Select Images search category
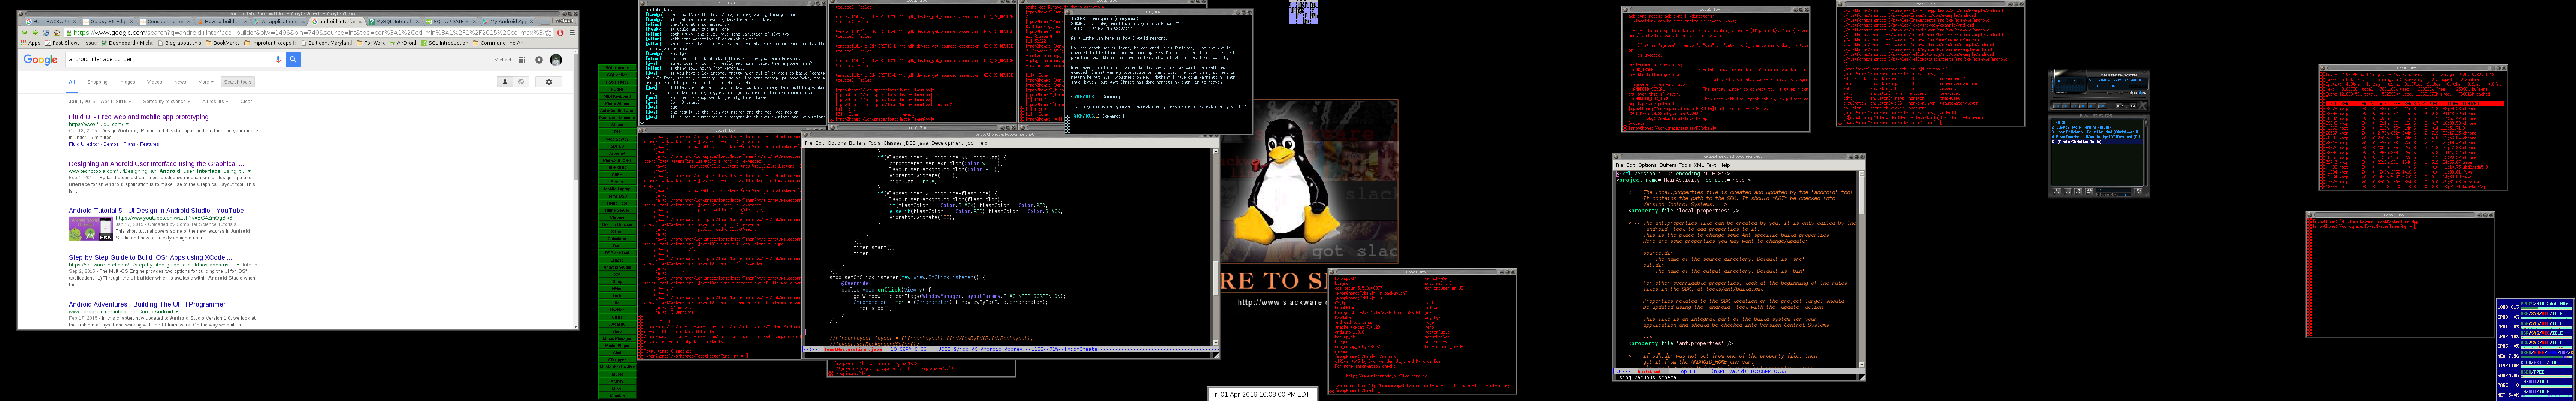 coord(127,82)
